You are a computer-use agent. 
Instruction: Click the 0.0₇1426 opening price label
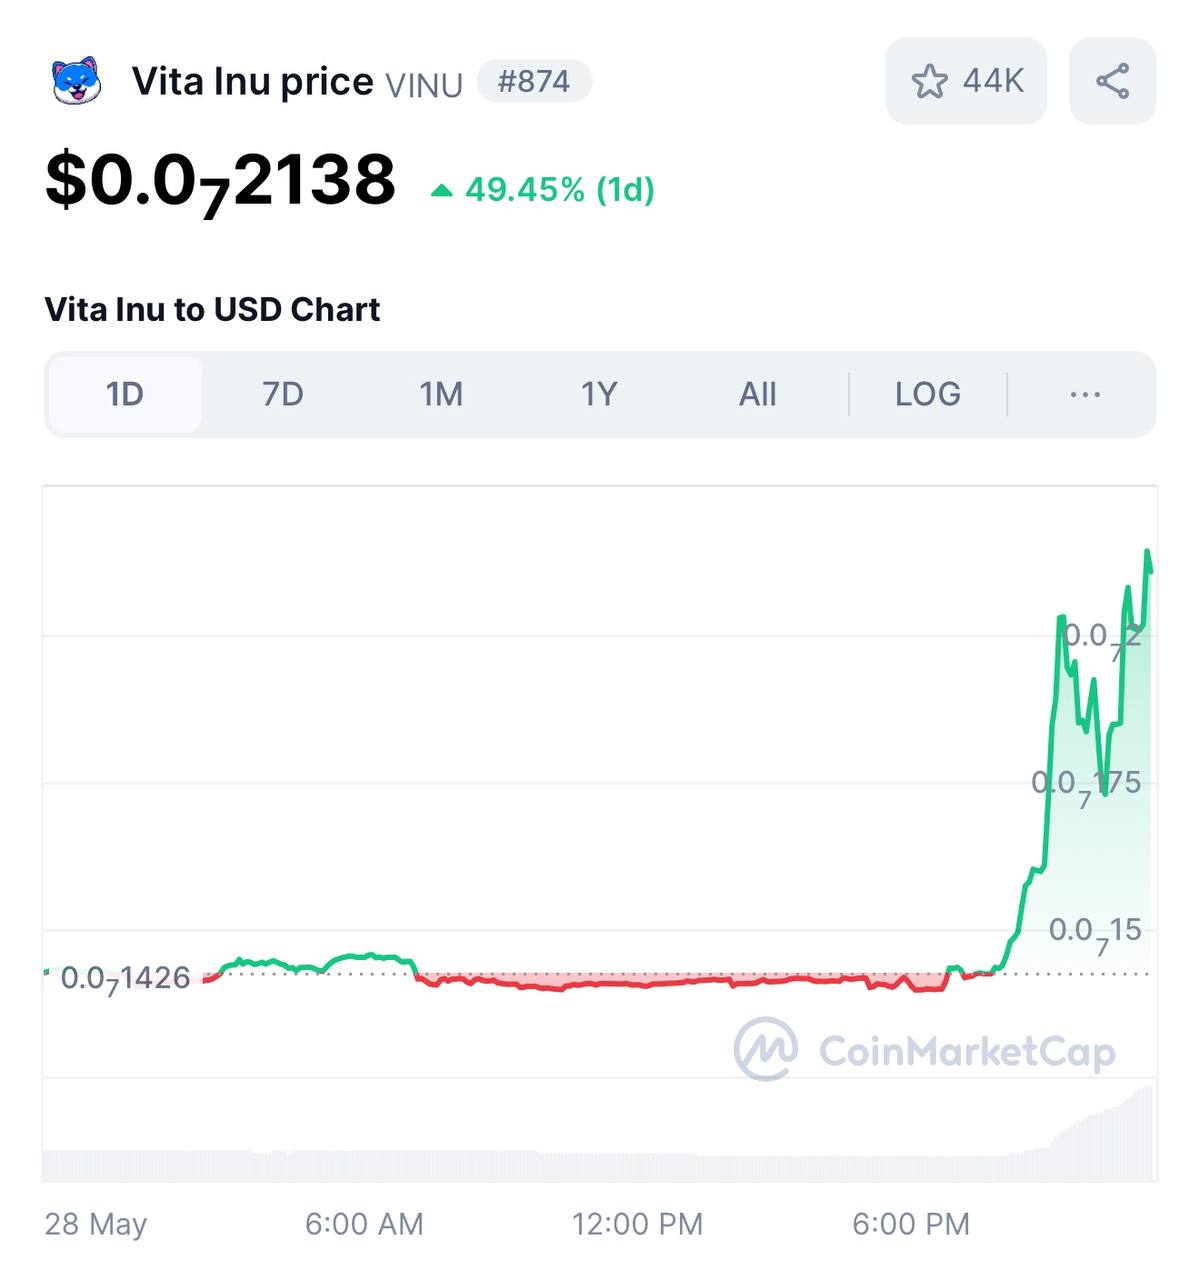click(x=125, y=978)
